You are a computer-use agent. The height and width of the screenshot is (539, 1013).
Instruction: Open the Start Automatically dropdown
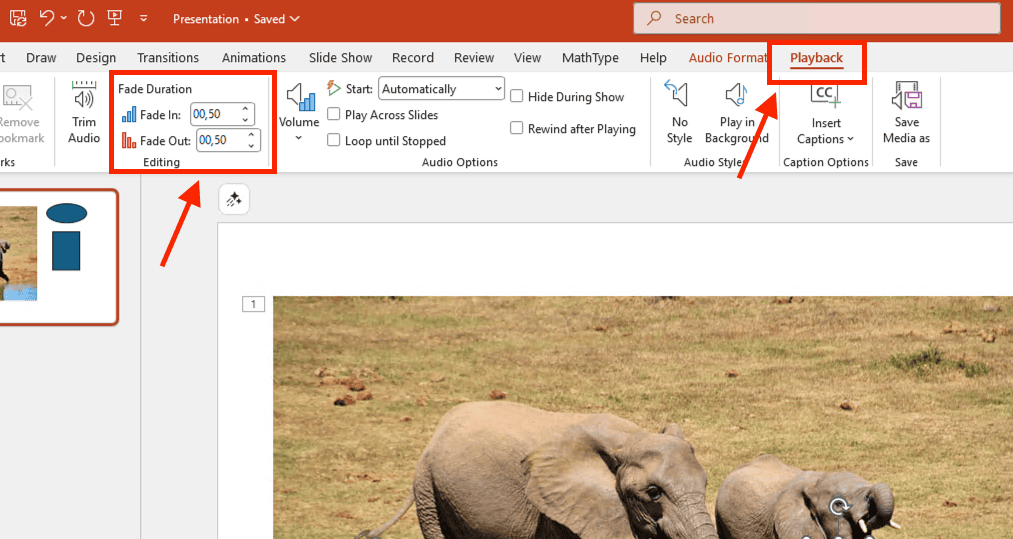(442, 89)
